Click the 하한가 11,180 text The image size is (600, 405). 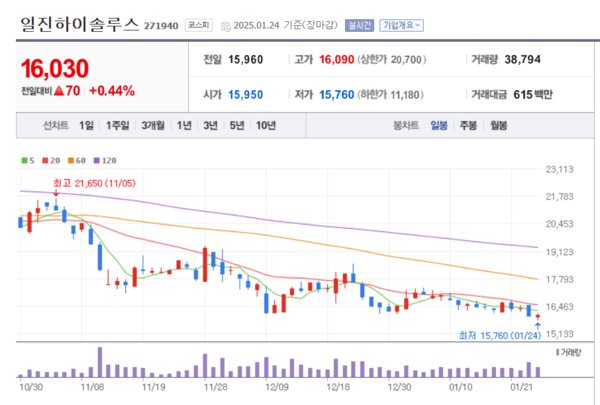click(390, 95)
